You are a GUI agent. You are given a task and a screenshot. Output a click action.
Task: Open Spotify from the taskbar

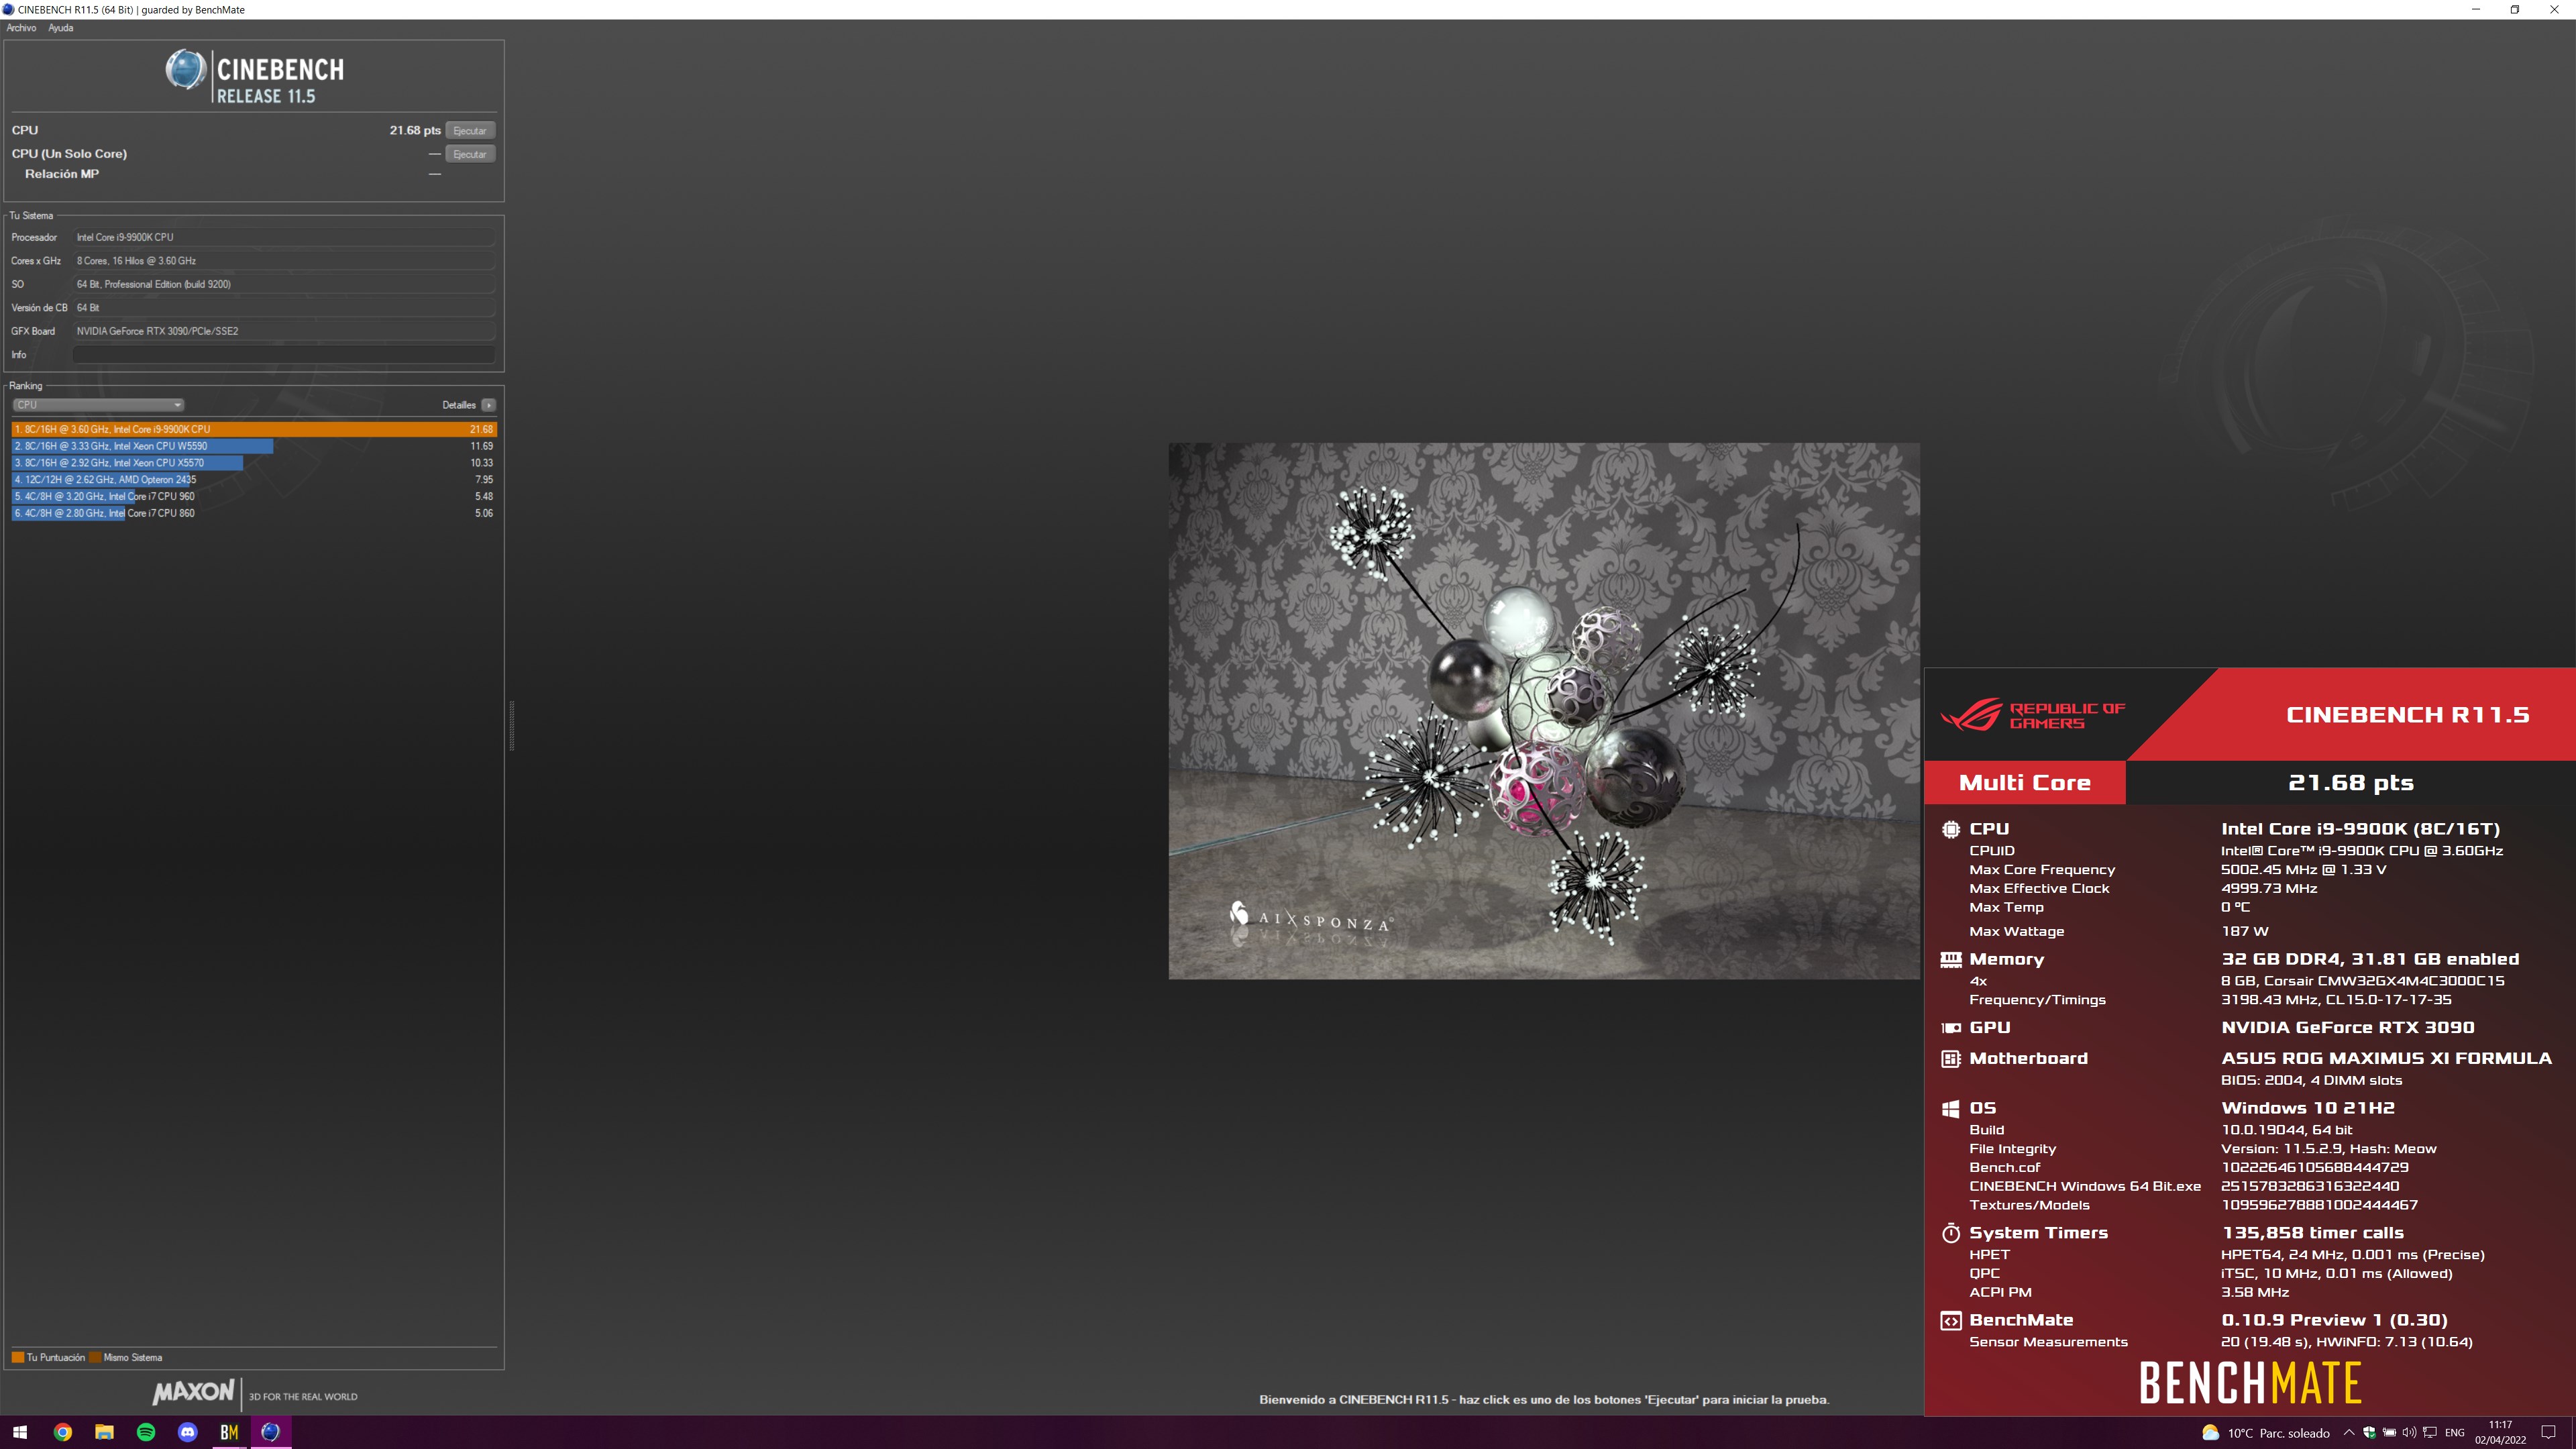(x=146, y=1432)
